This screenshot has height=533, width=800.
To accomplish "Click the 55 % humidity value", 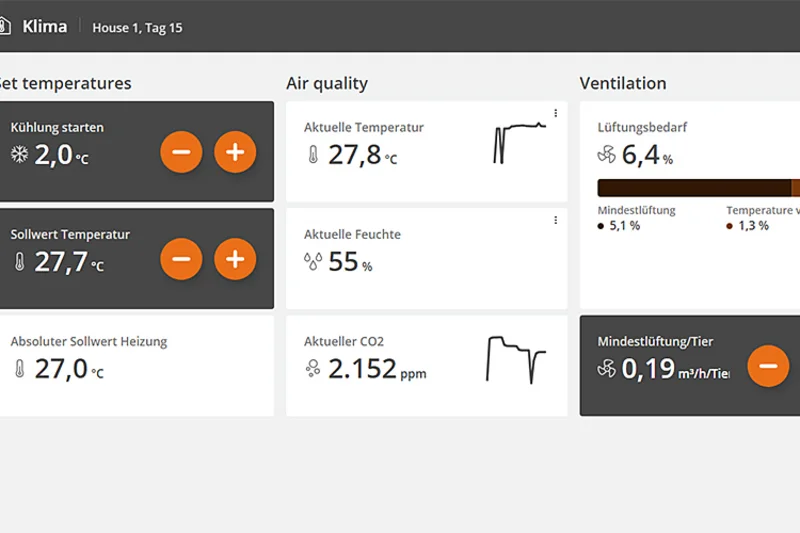I will tap(351, 262).
